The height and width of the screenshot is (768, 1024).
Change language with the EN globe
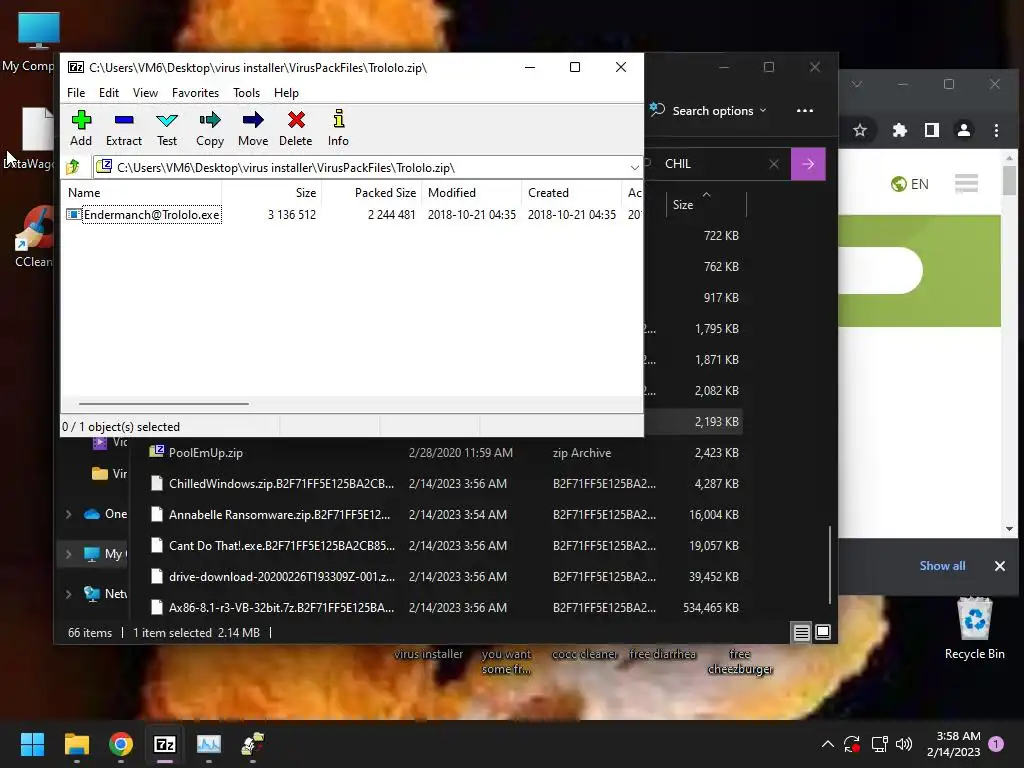pos(909,184)
